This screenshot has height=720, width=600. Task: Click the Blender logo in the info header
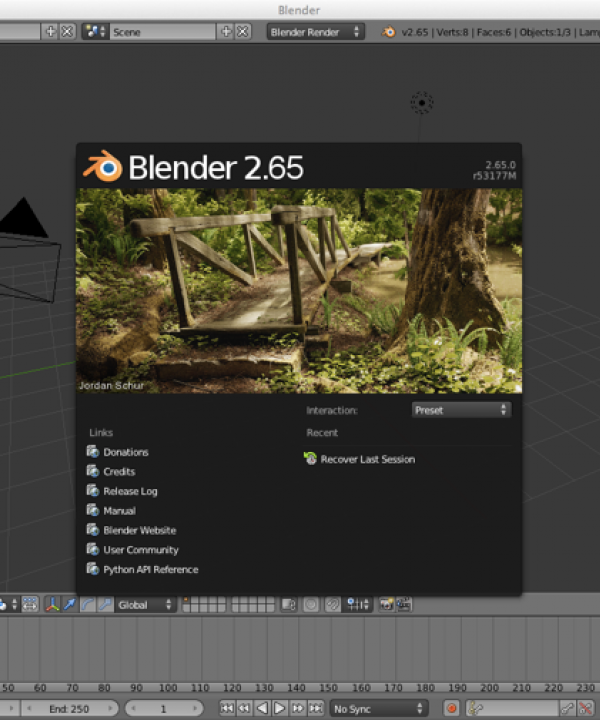(388, 32)
